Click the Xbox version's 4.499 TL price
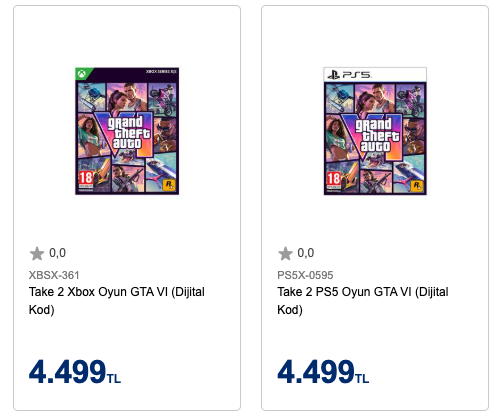This screenshot has height=419, width=501. [75, 371]
